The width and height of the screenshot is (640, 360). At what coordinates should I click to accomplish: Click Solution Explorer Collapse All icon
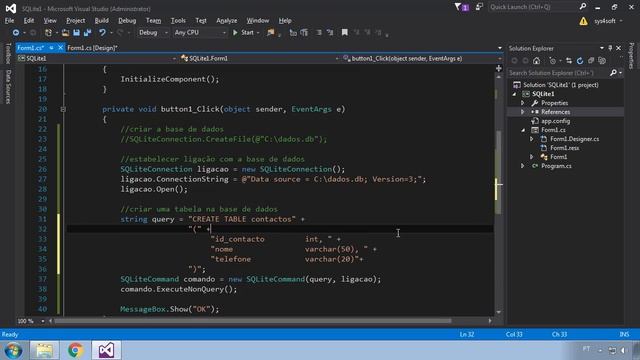591,61
